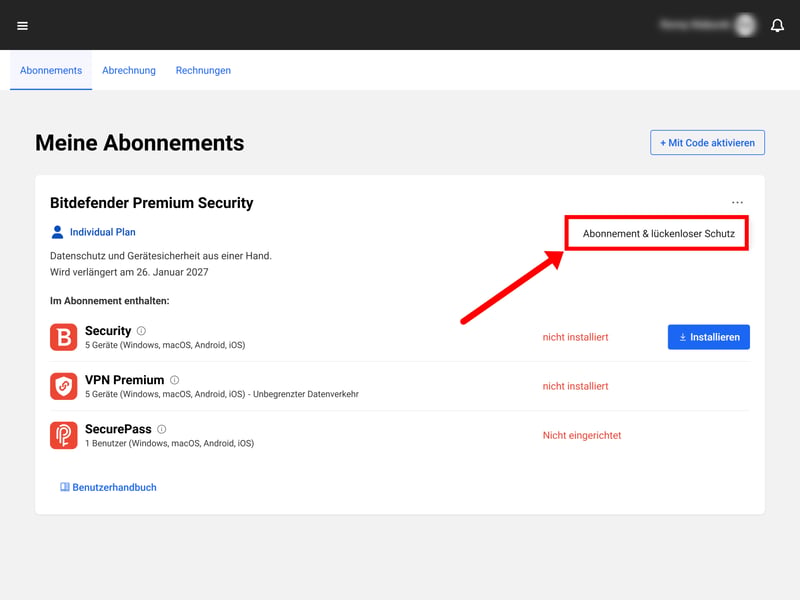The width and height of the screenshot is (800, 600).
Task: Show info tooltip next to VPN Premium
Action: 174,380
